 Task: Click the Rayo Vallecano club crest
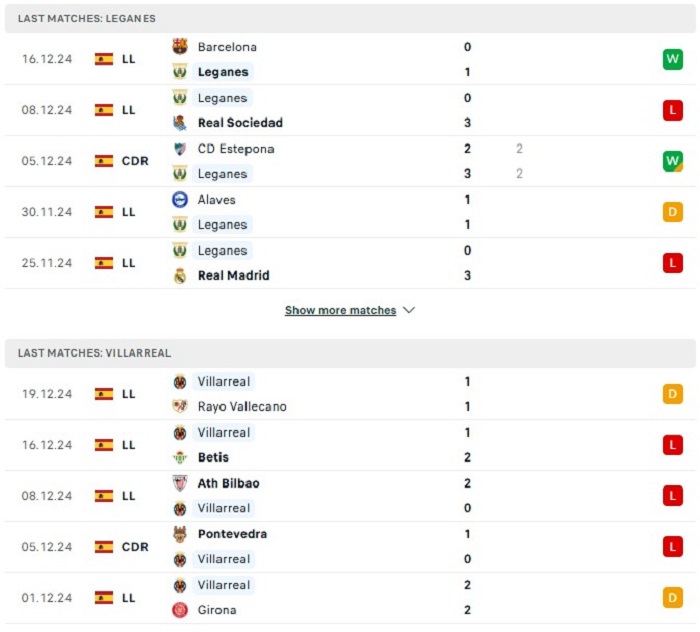click(x=180, y=406)
